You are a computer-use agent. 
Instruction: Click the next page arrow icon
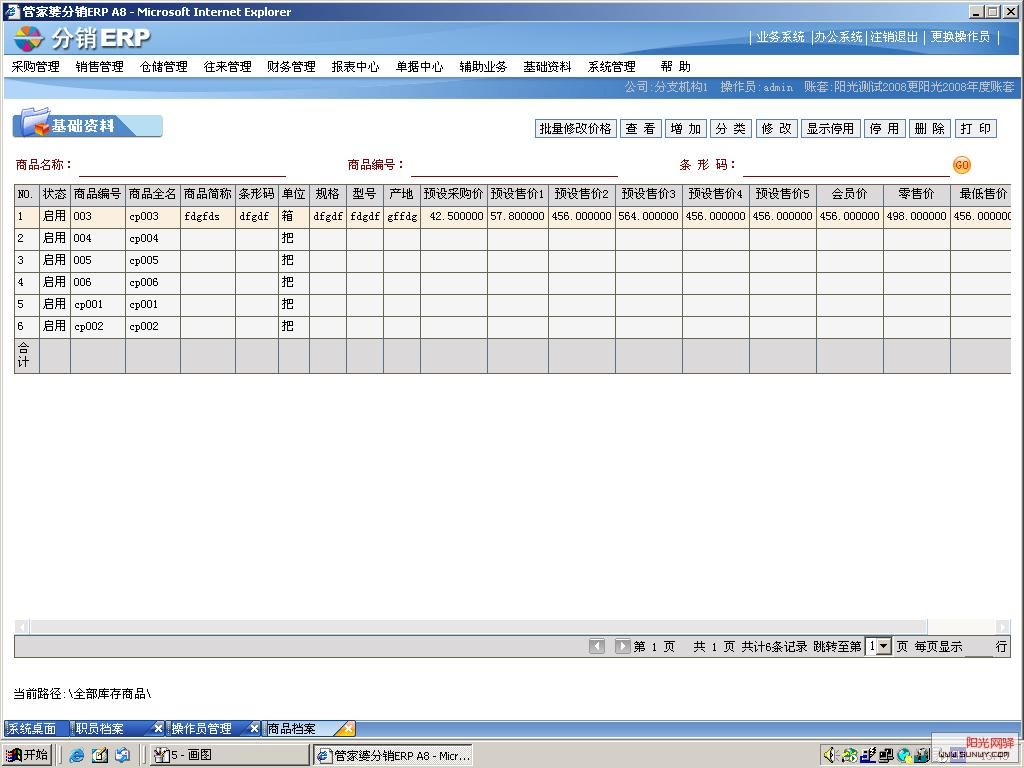point(623,645)
